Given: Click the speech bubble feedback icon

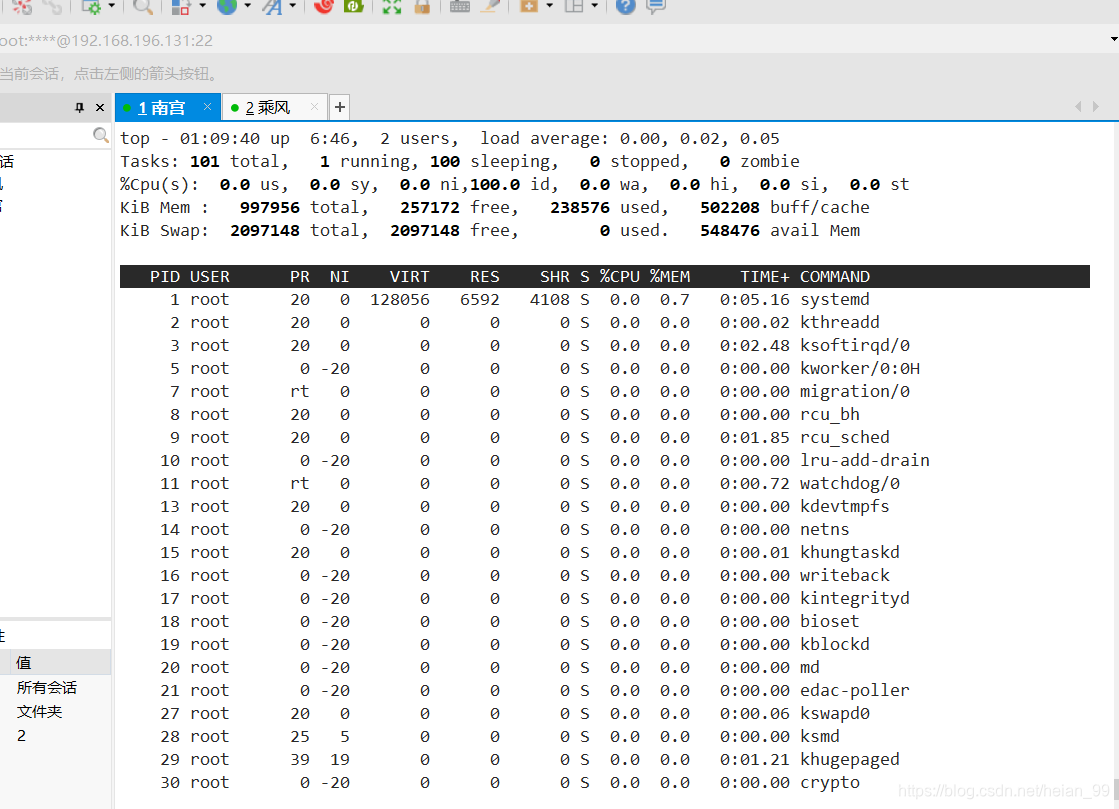Looking at the screenshot, I should pos(656,6).
